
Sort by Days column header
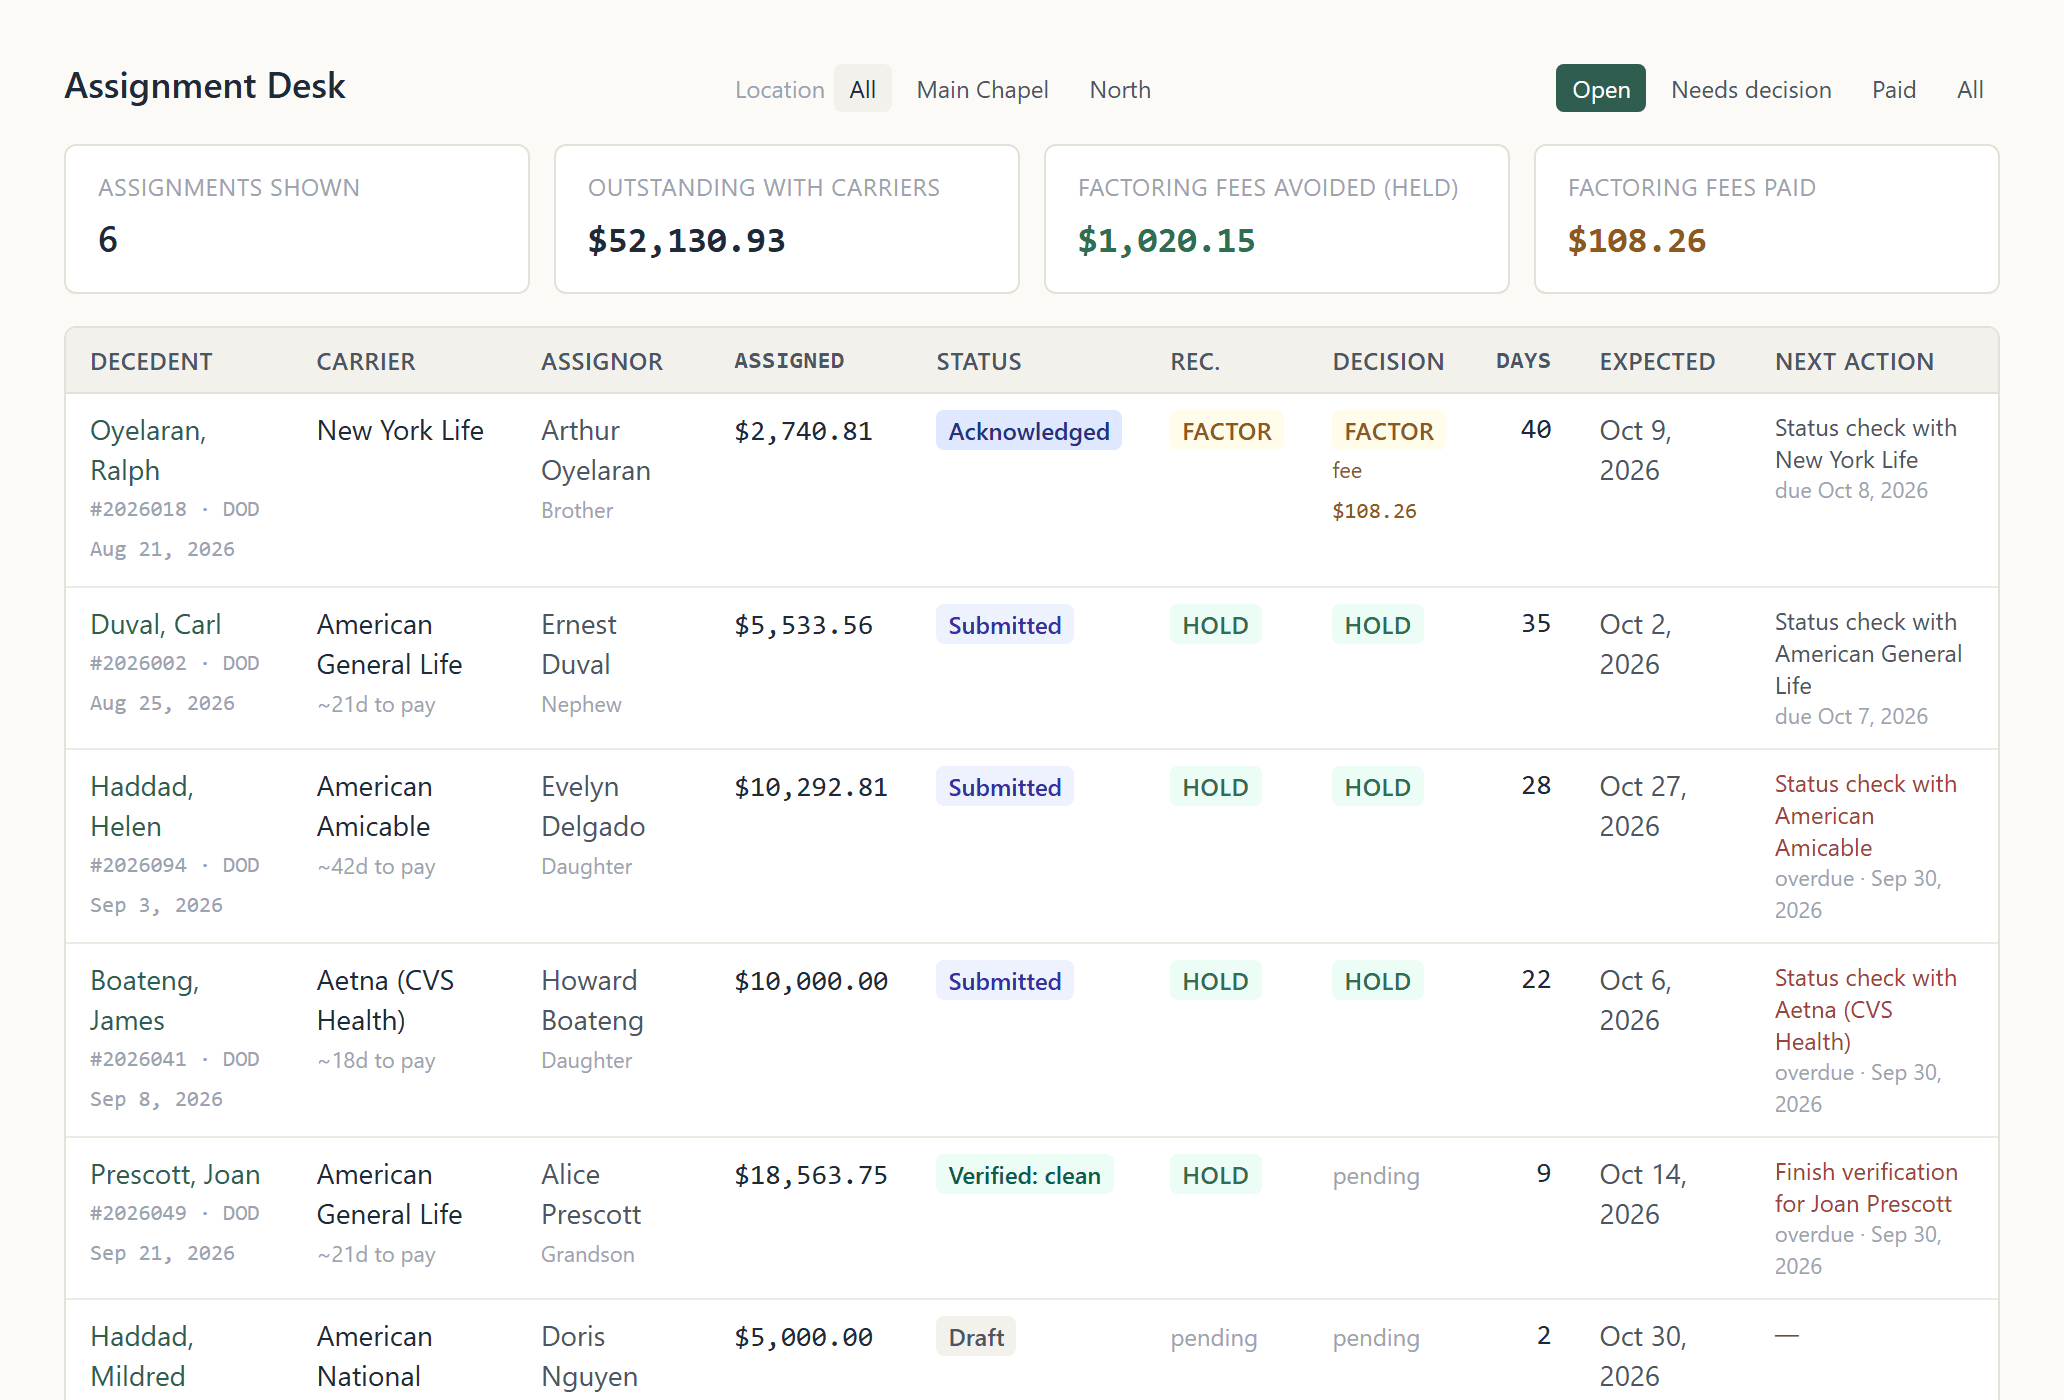[1522, 361]
